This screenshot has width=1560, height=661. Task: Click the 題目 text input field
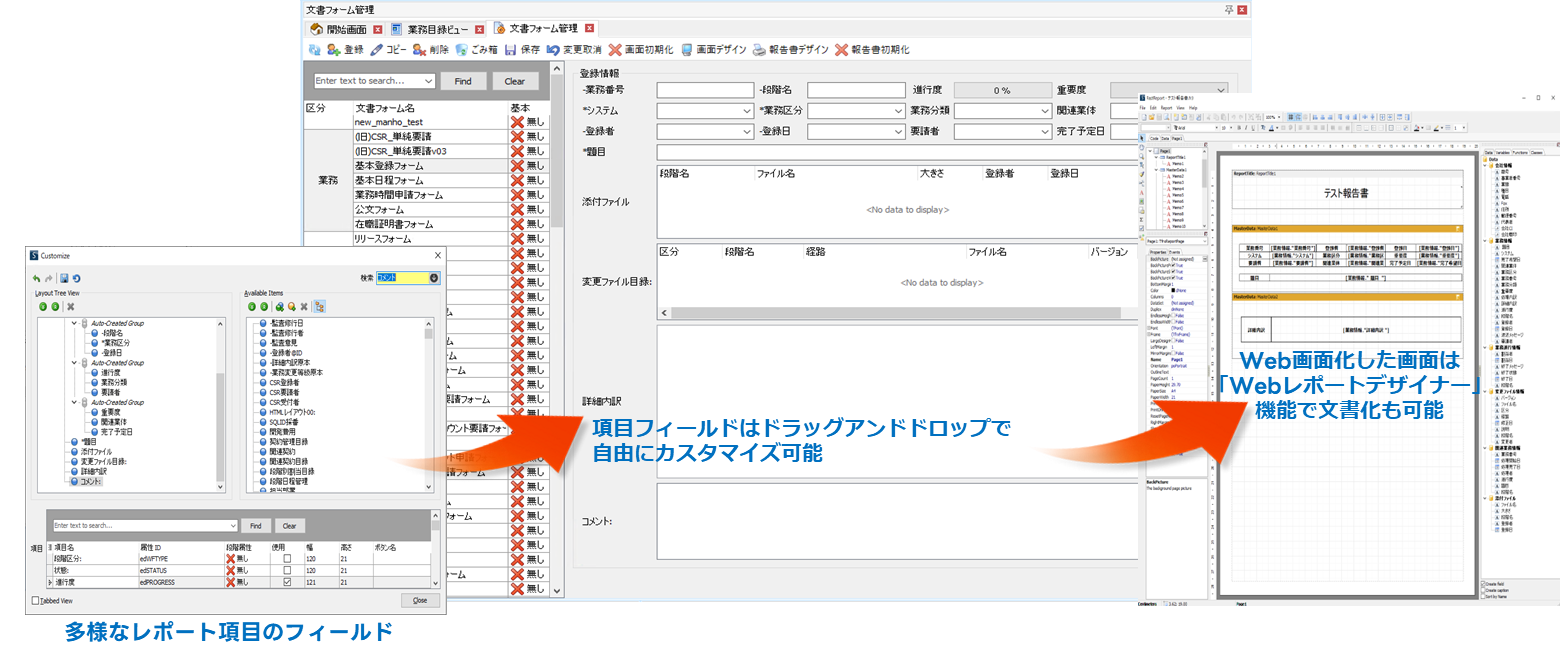coord(900,152)
